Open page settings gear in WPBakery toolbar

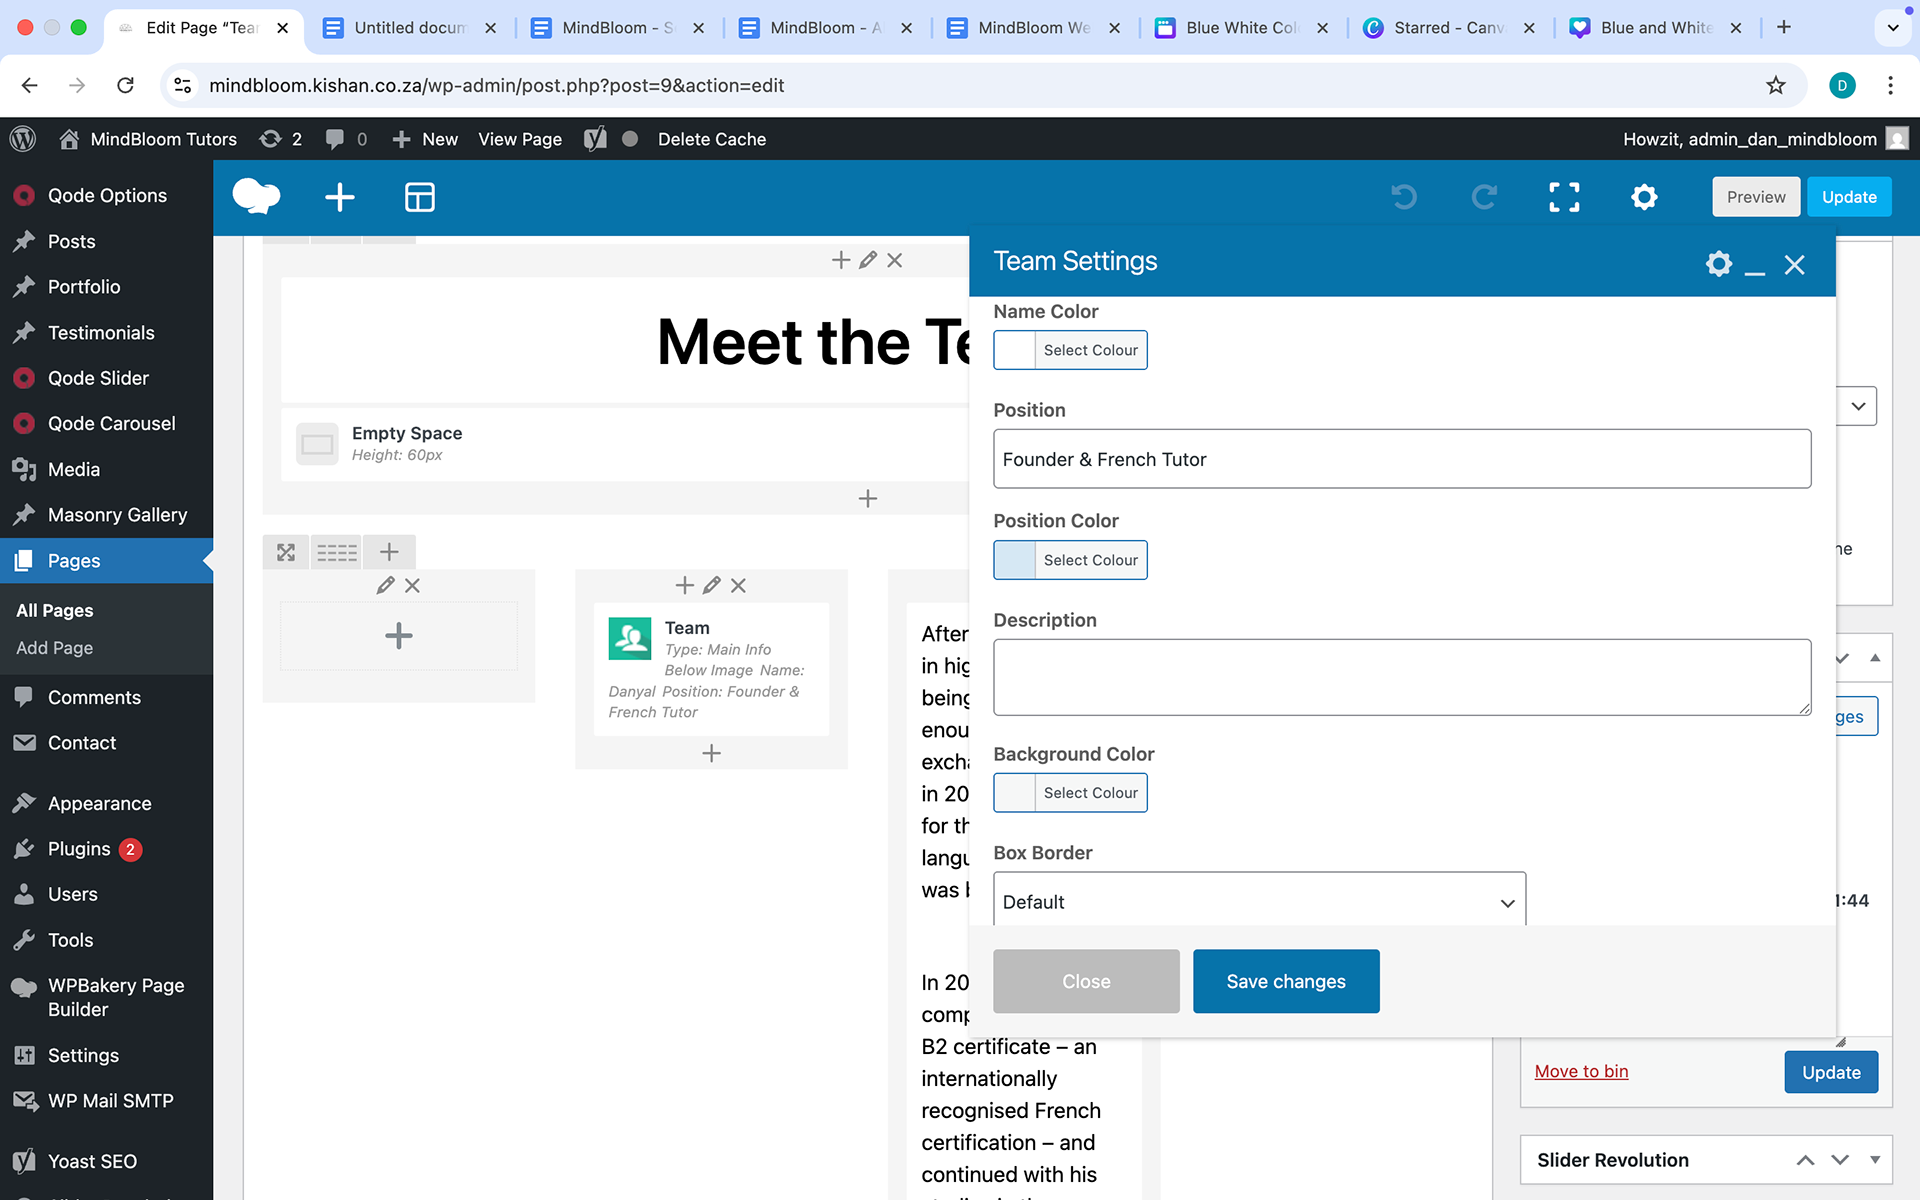click(x=1644, y=197)
